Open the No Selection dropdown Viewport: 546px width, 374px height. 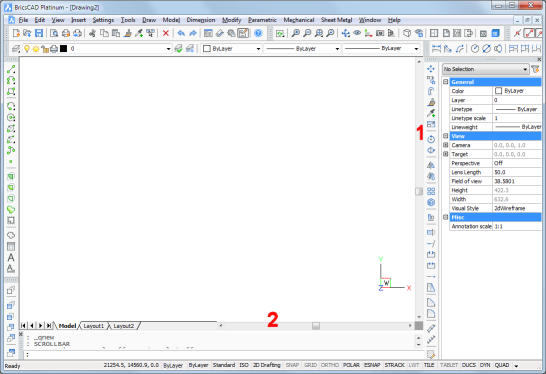pyautogui.click(x=486, y=69)
